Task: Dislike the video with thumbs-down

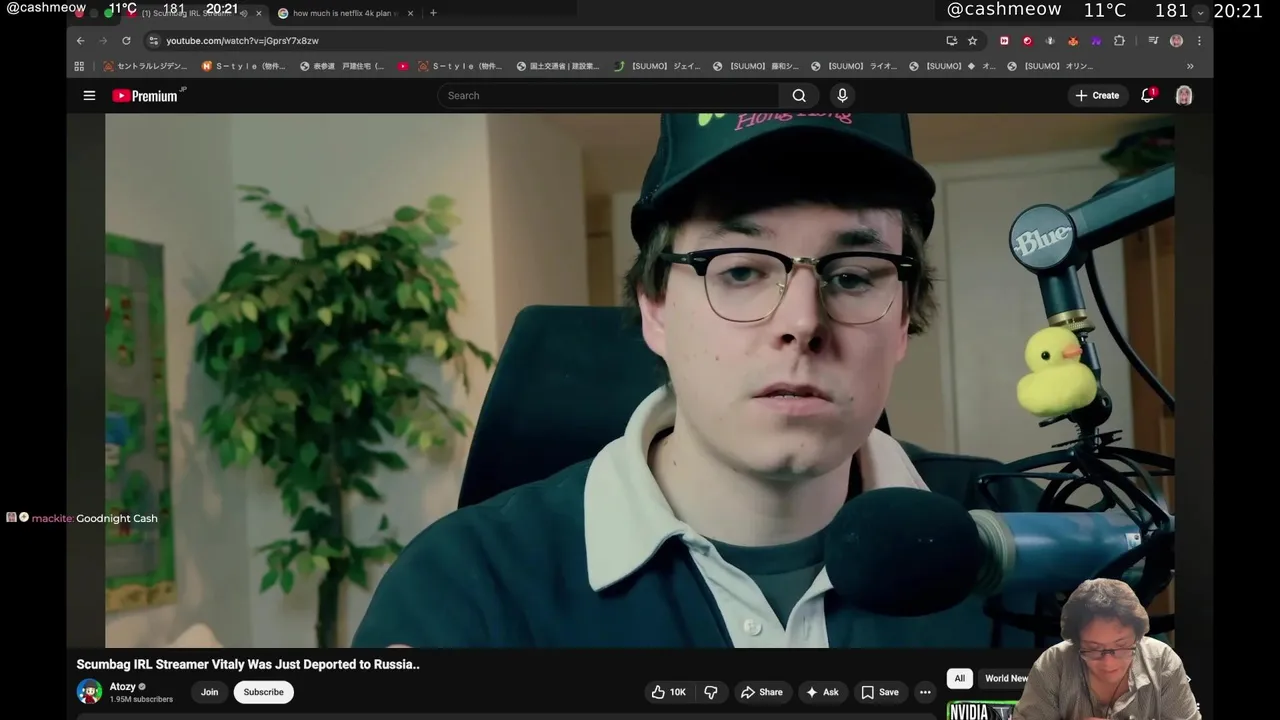Action: (x=711, y=692)
